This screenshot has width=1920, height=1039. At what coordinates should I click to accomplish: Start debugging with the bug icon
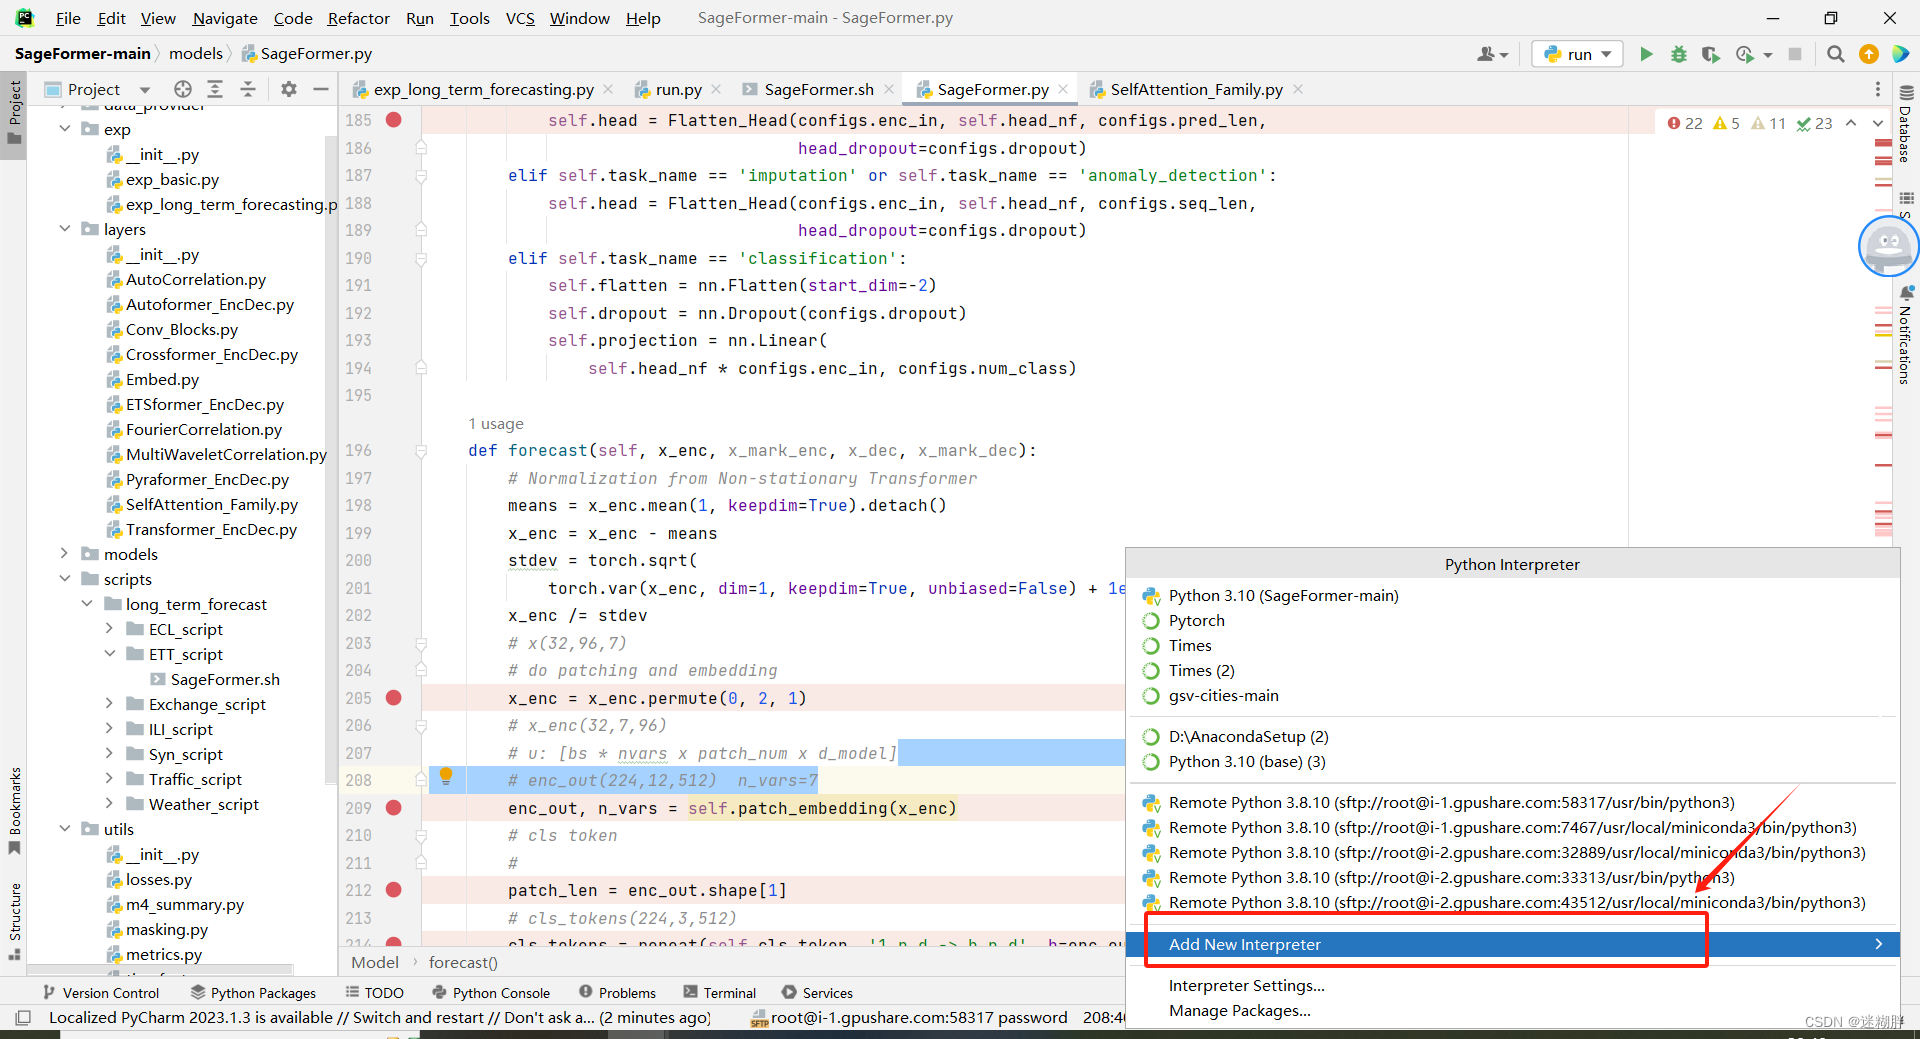pyautogui.click(x=1679, y=54)
